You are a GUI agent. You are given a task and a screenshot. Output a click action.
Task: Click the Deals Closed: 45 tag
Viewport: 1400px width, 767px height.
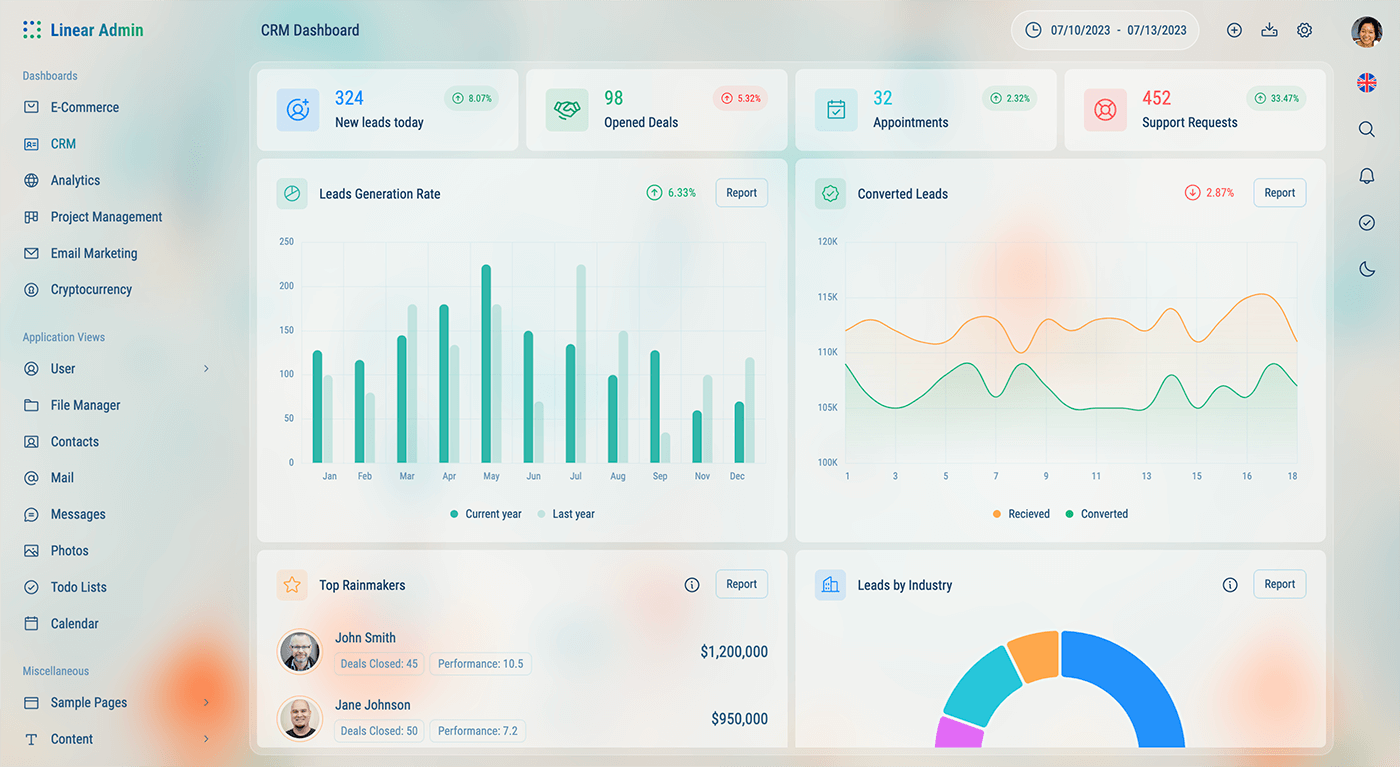379,664
